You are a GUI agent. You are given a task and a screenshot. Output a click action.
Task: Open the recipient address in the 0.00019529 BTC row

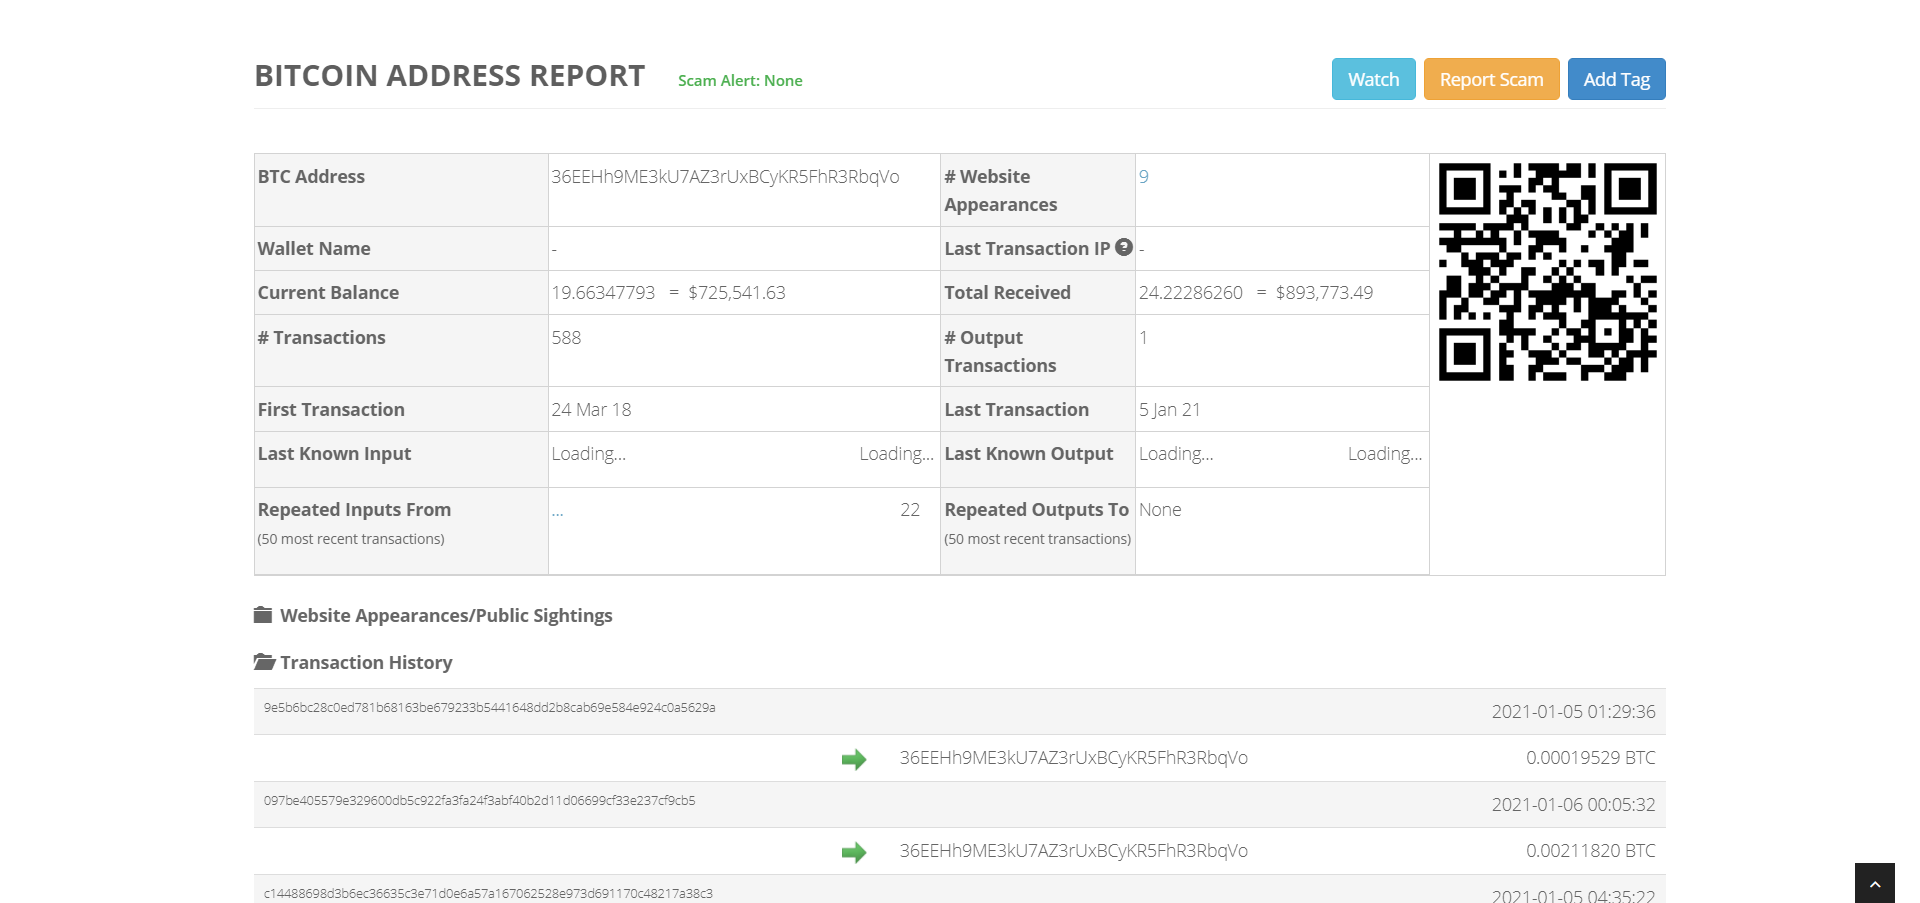tap(1073, 757)
